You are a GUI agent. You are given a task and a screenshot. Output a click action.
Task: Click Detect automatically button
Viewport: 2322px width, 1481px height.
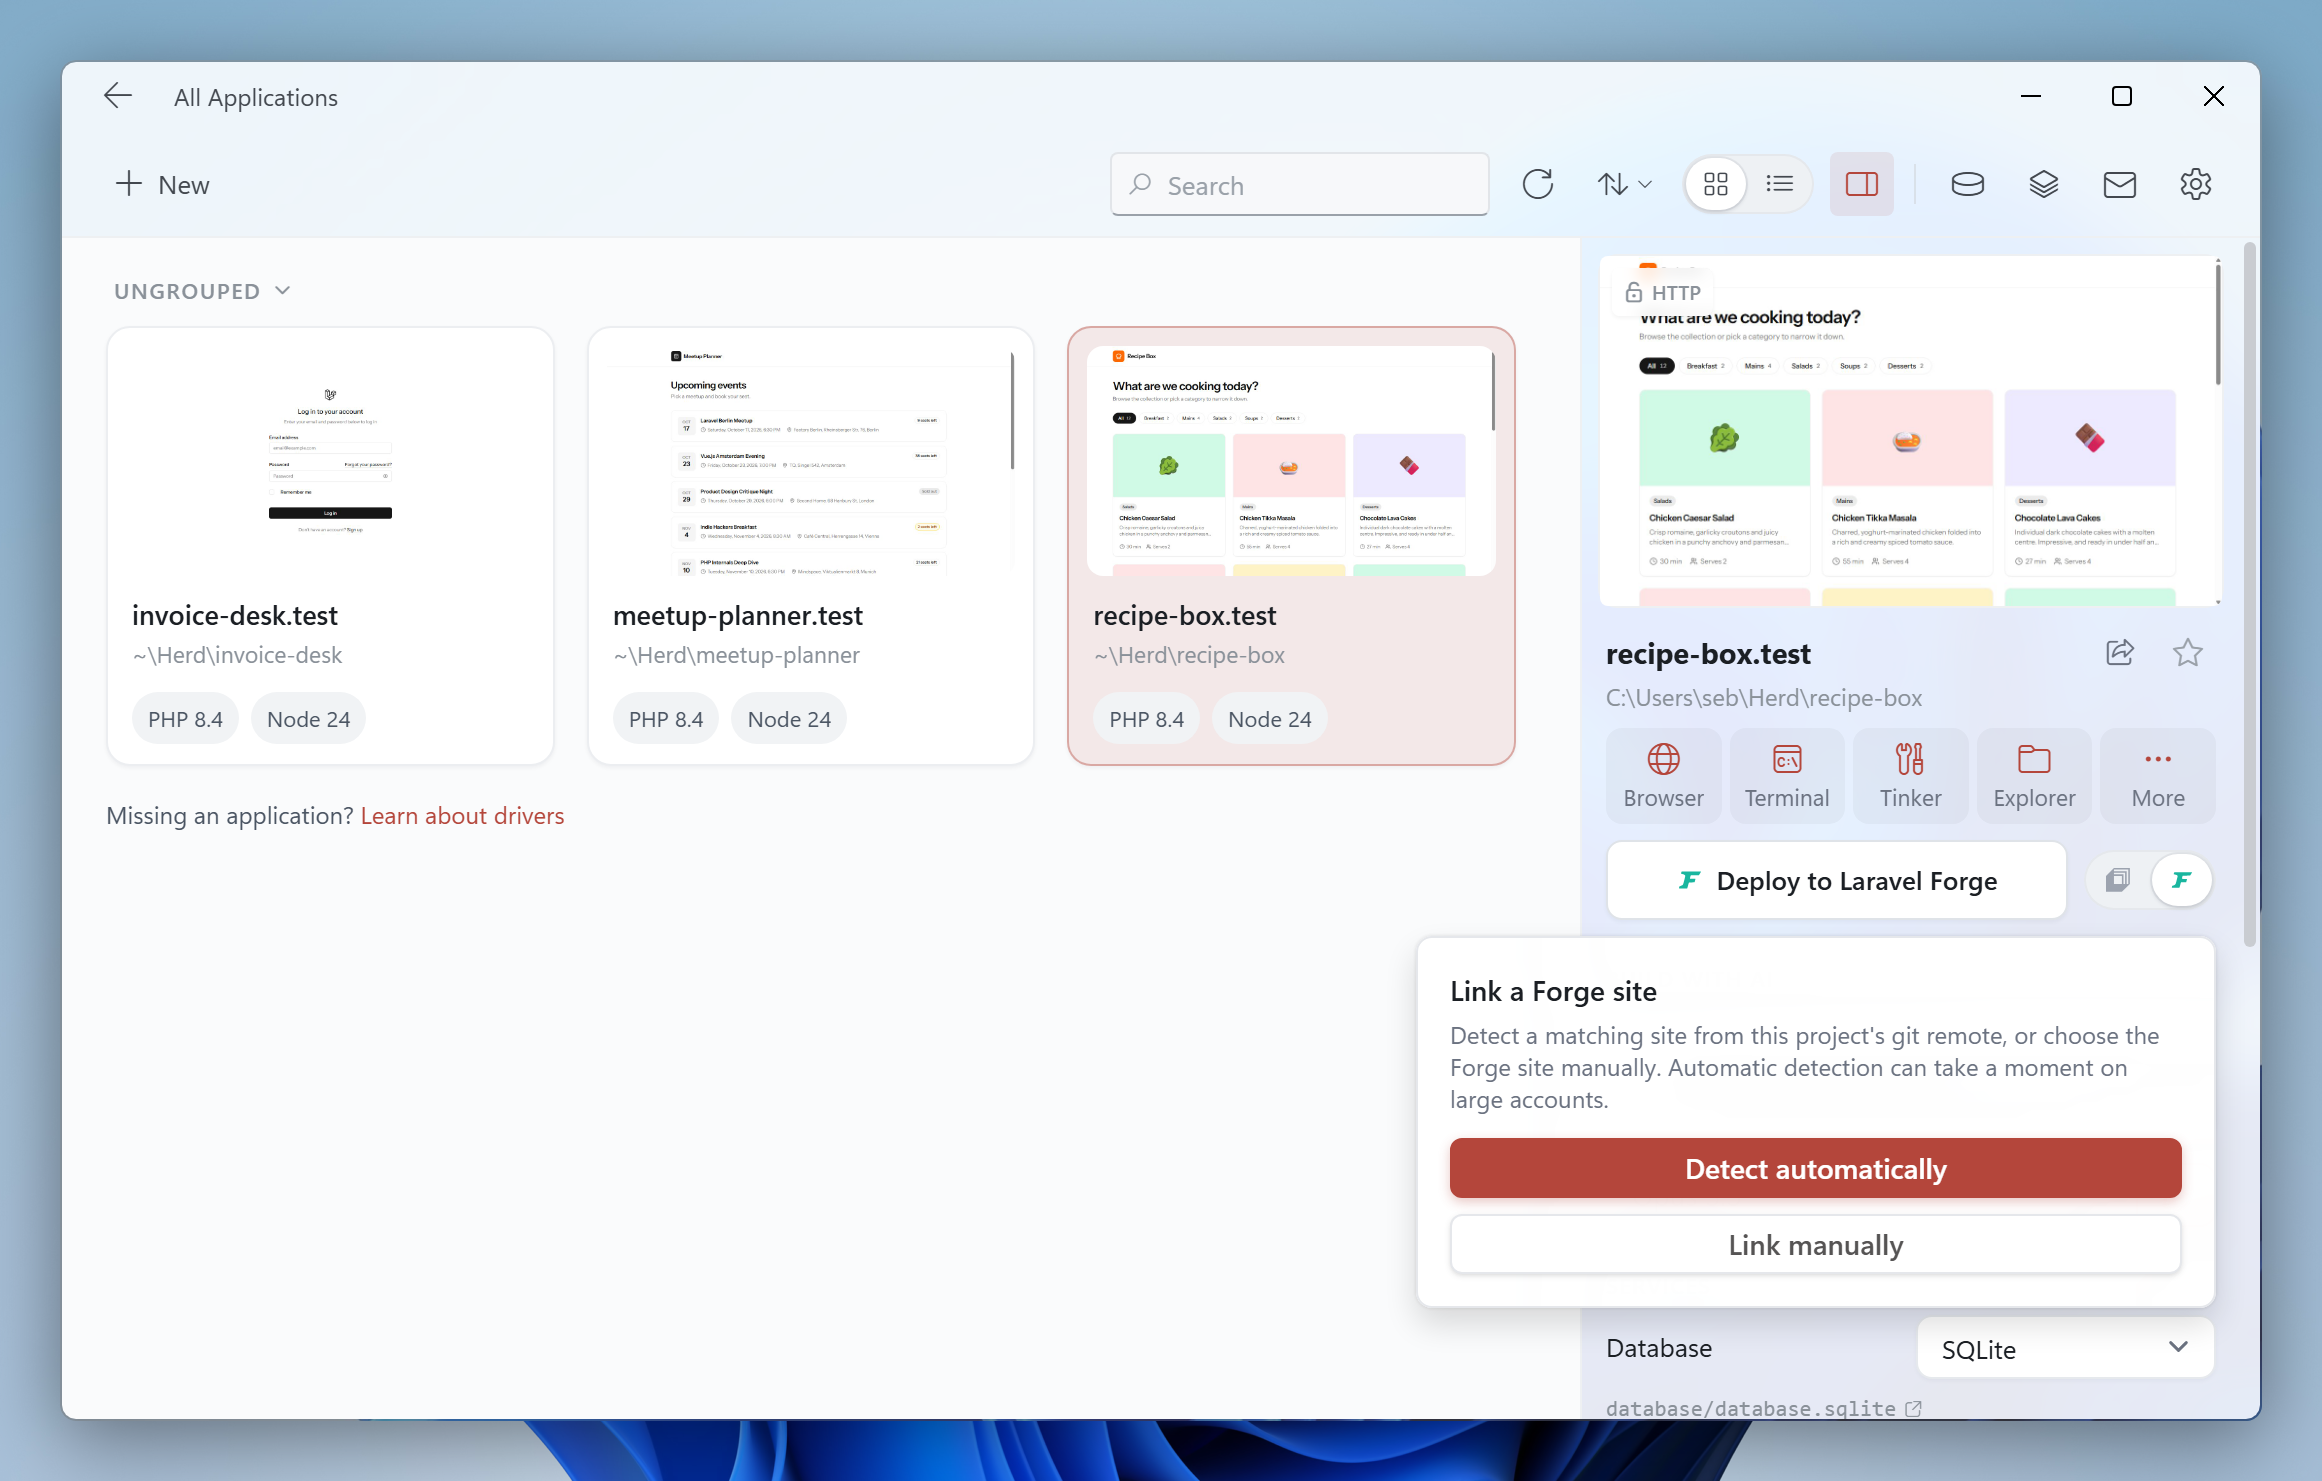tap(1815, 1168)
